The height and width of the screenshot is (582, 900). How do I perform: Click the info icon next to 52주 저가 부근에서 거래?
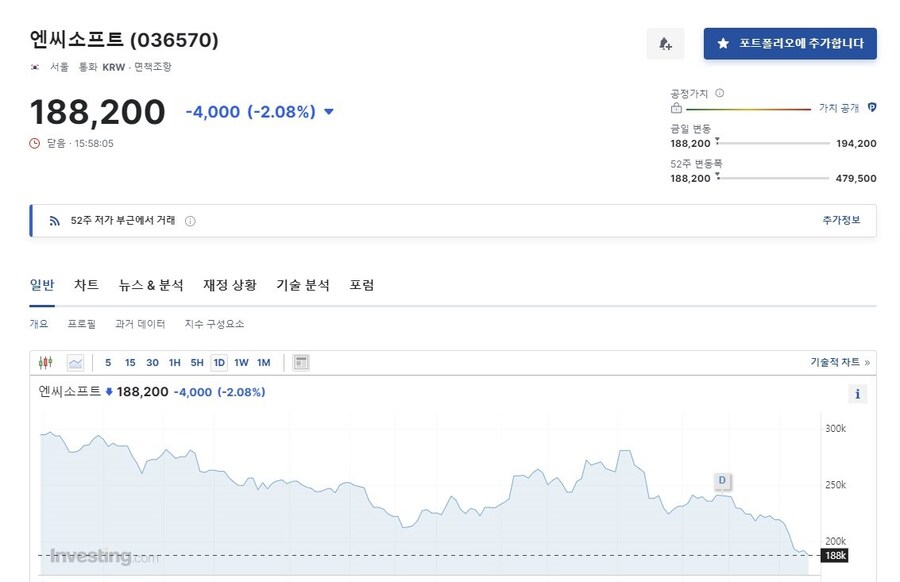click(190, 220)
